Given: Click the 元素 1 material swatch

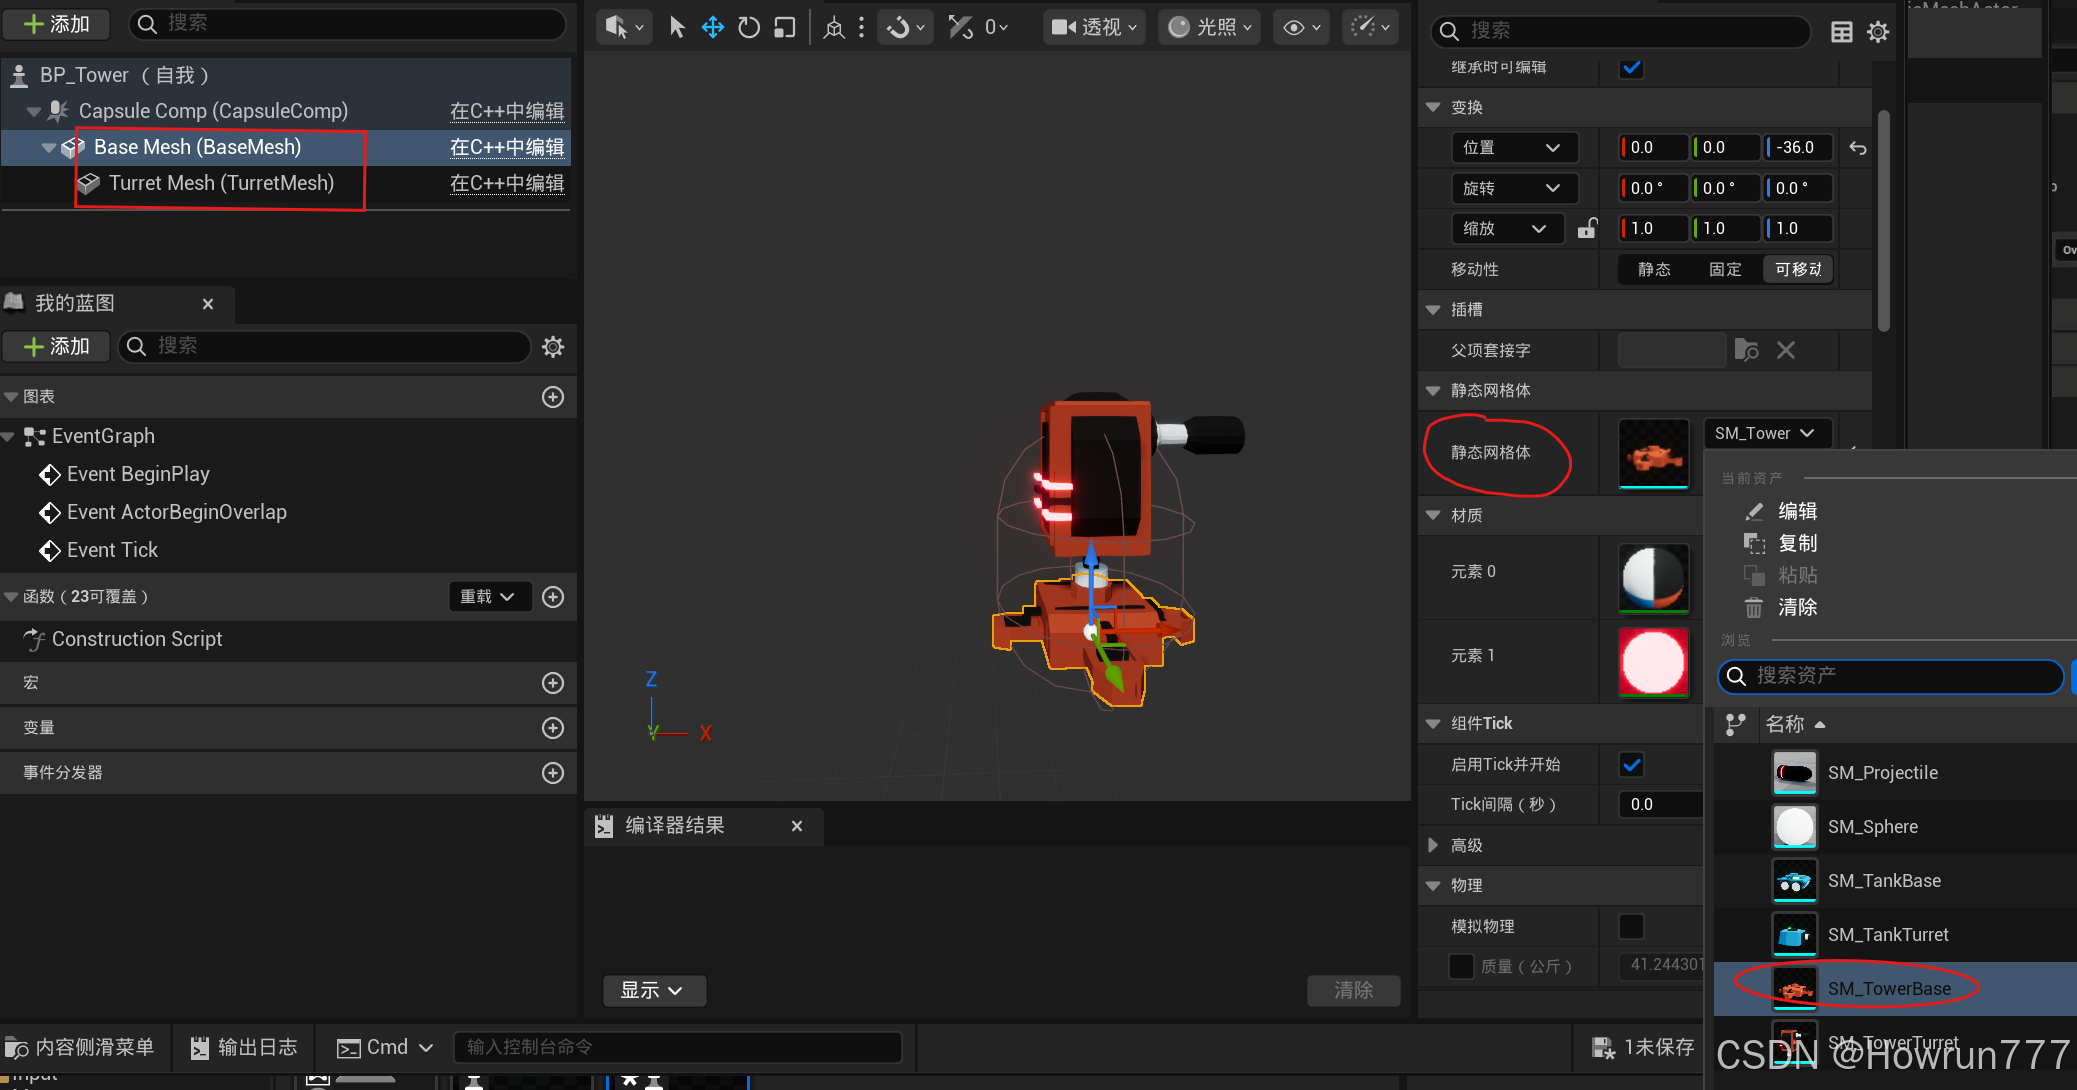Looking at the screenshot, I should pyautogui.click(x=1653, y=662).
